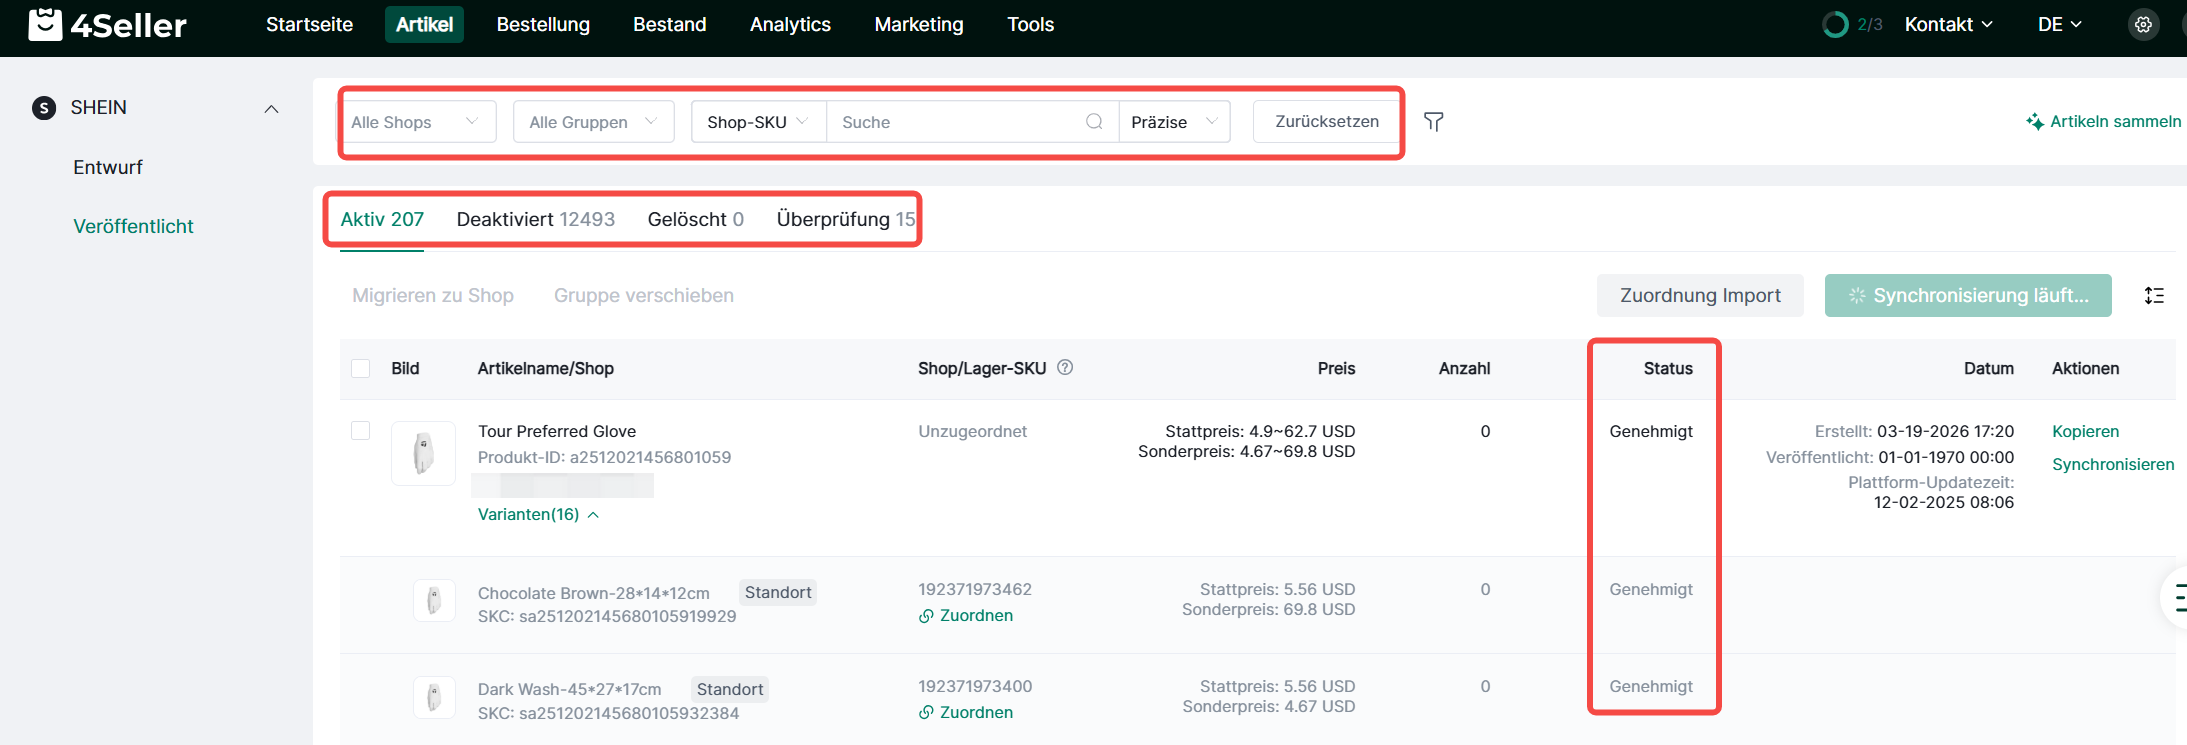Switch to the Deaktiviert tab
The height and width of the screenshot is (745, 2187).
[x=535, y=219]
